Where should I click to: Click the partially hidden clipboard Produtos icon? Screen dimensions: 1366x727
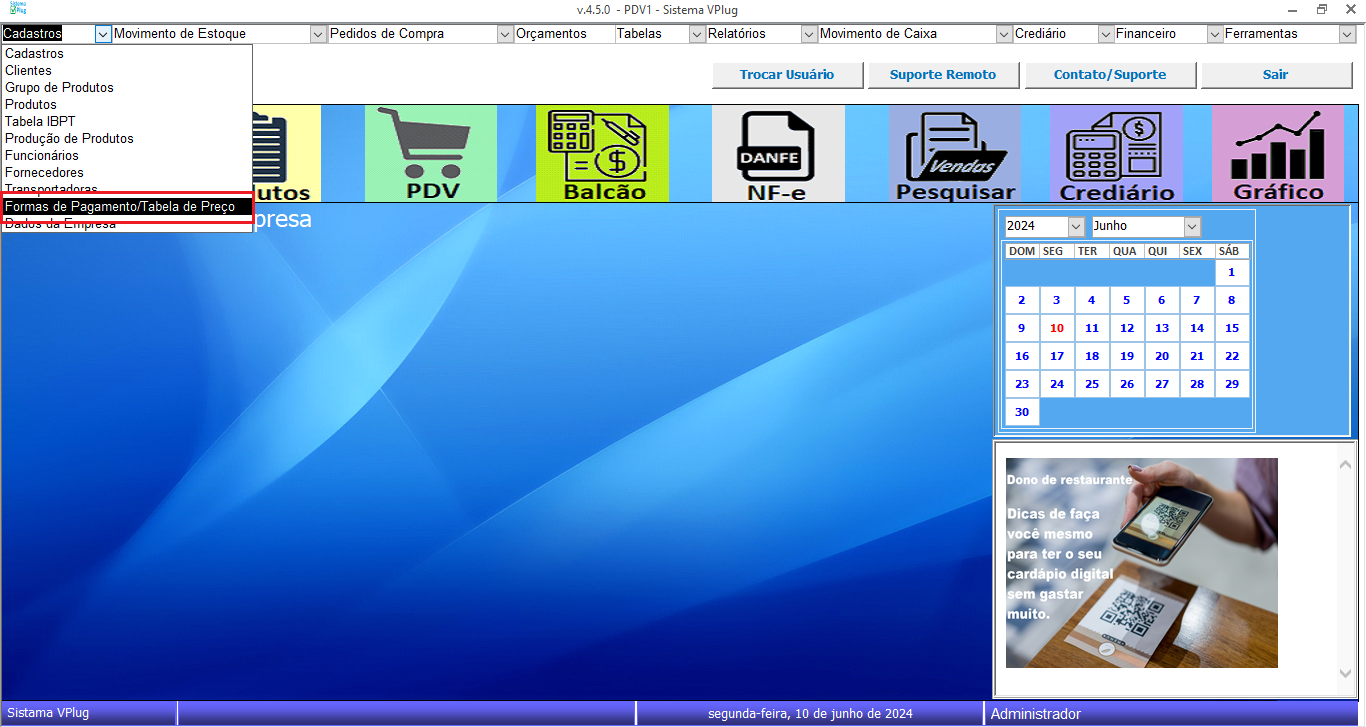286,153
